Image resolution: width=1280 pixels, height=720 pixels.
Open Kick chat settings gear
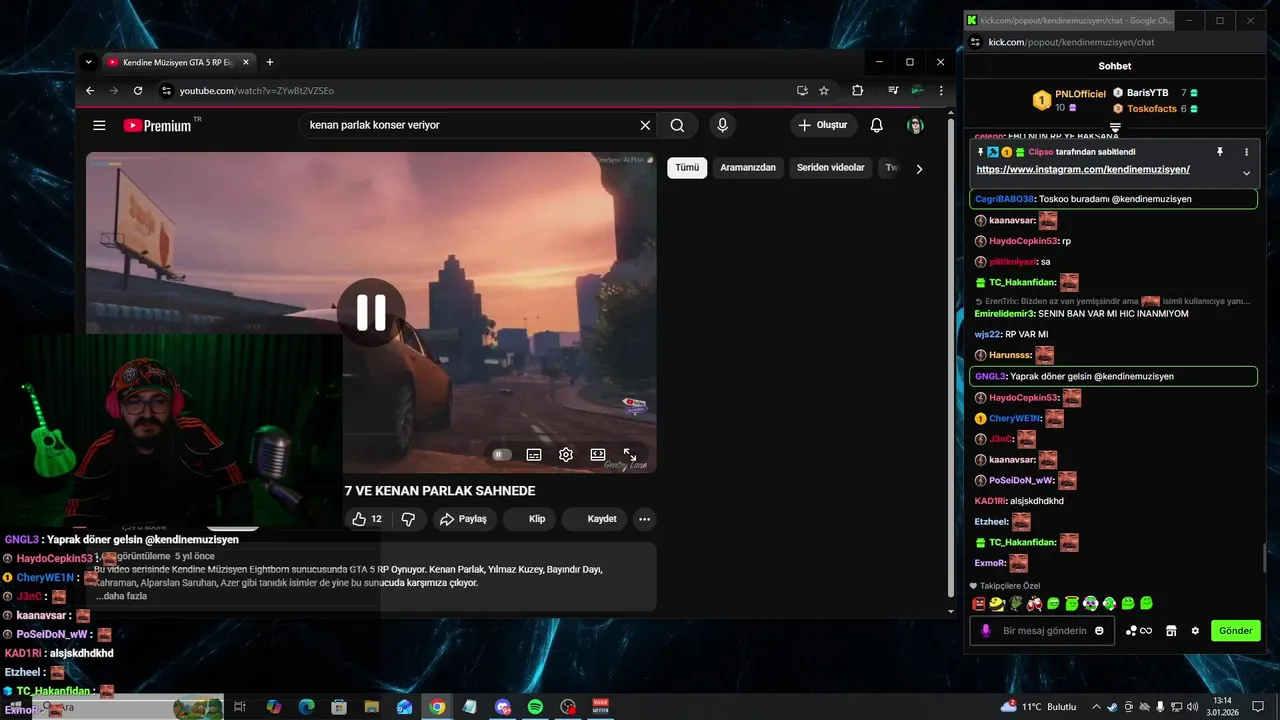click(1195, 631)
